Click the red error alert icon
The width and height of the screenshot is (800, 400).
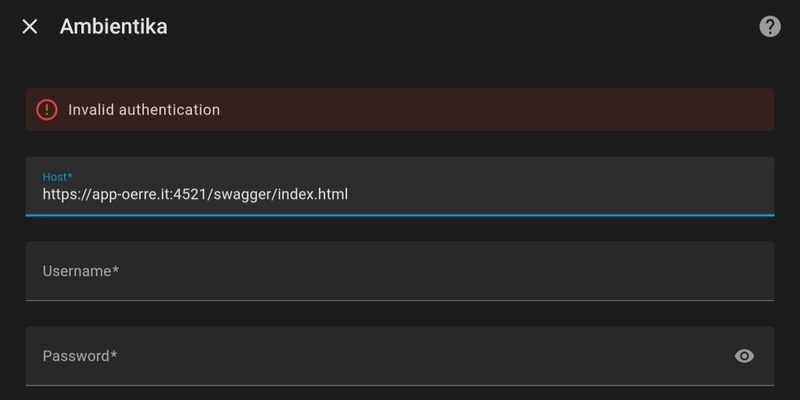point(47,110)
